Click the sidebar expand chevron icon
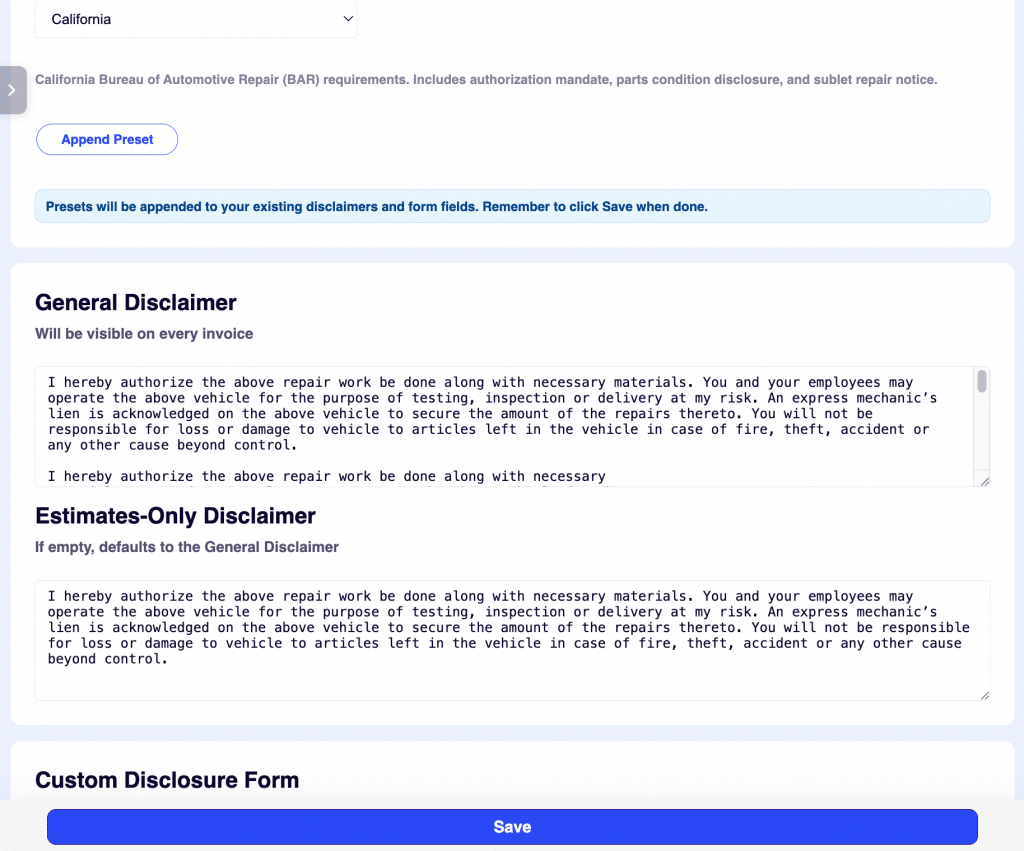Screen dimensions: 1024x851 click(x=13, y=90)
